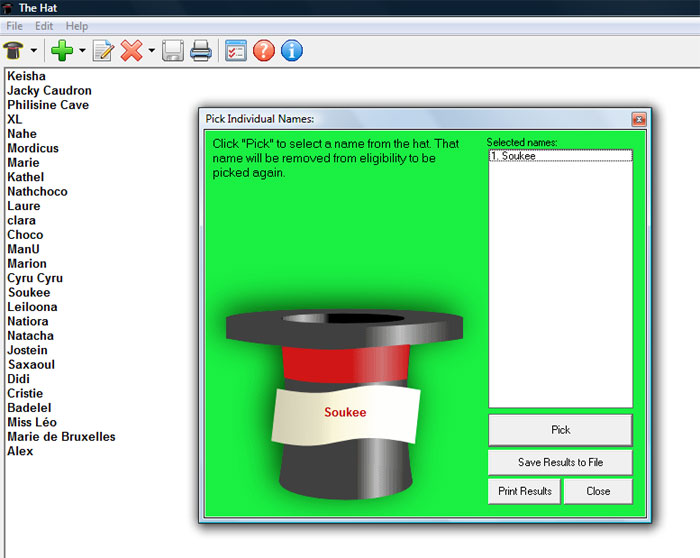Select Keisha in the names list

(26, 76)
